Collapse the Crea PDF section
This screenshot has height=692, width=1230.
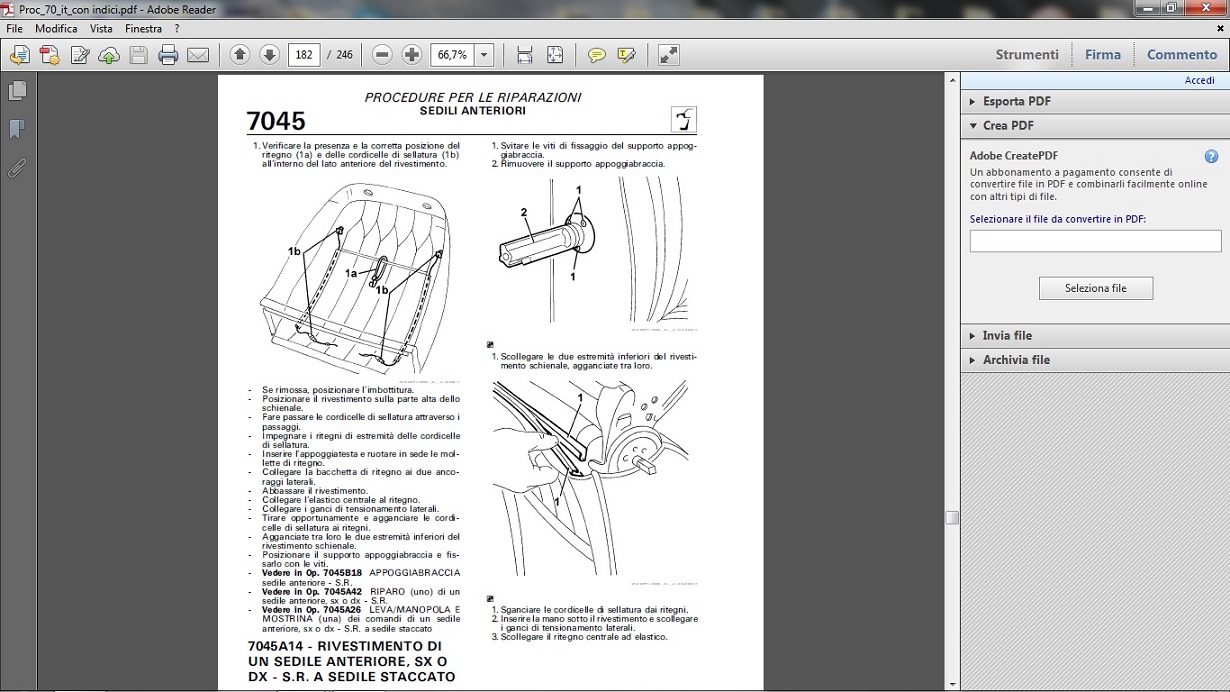pos(1008,126)
